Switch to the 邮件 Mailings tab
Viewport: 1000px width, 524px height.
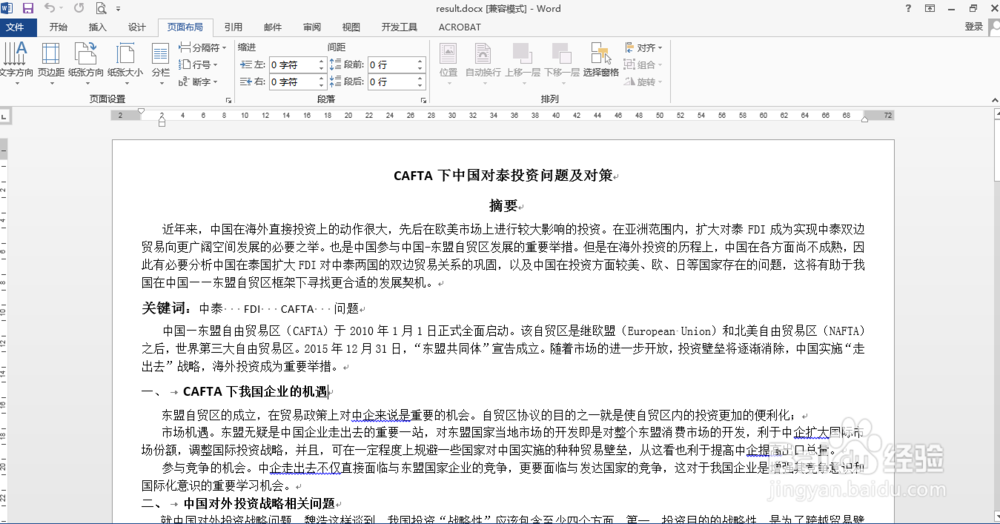click(x=272, y=27)
